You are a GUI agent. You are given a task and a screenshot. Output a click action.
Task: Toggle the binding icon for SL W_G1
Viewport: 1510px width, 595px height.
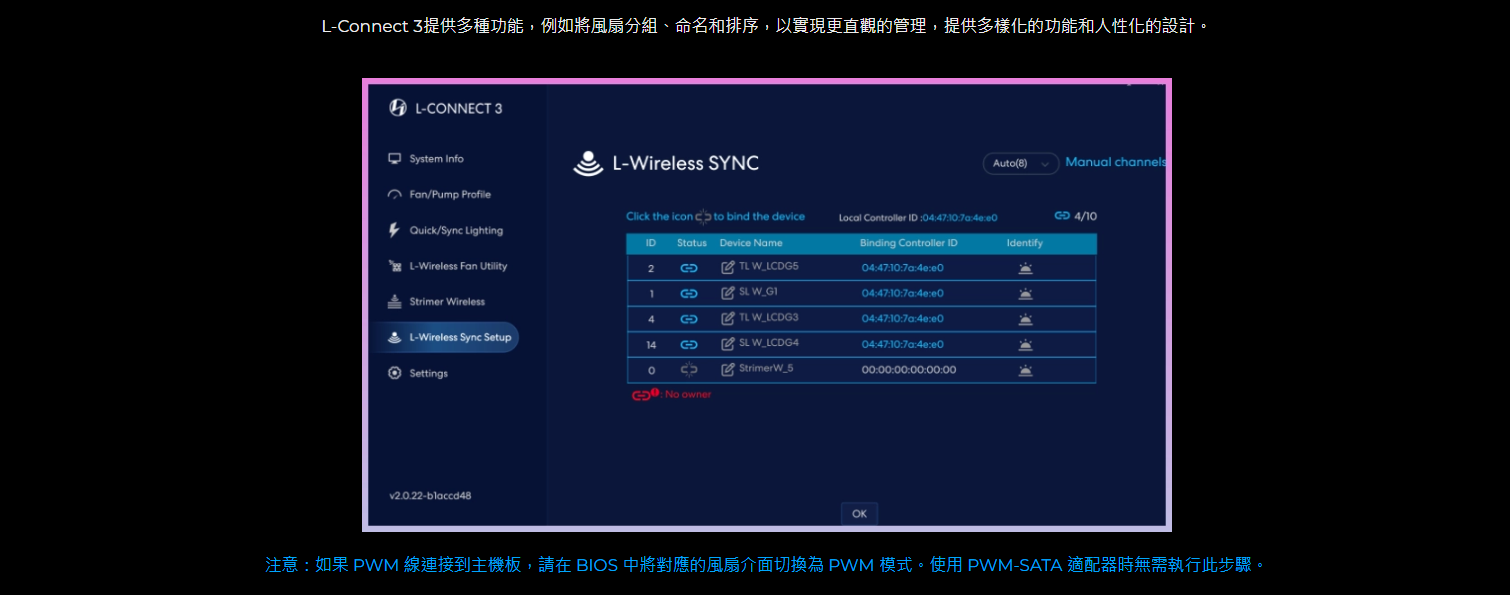point(688,294)
